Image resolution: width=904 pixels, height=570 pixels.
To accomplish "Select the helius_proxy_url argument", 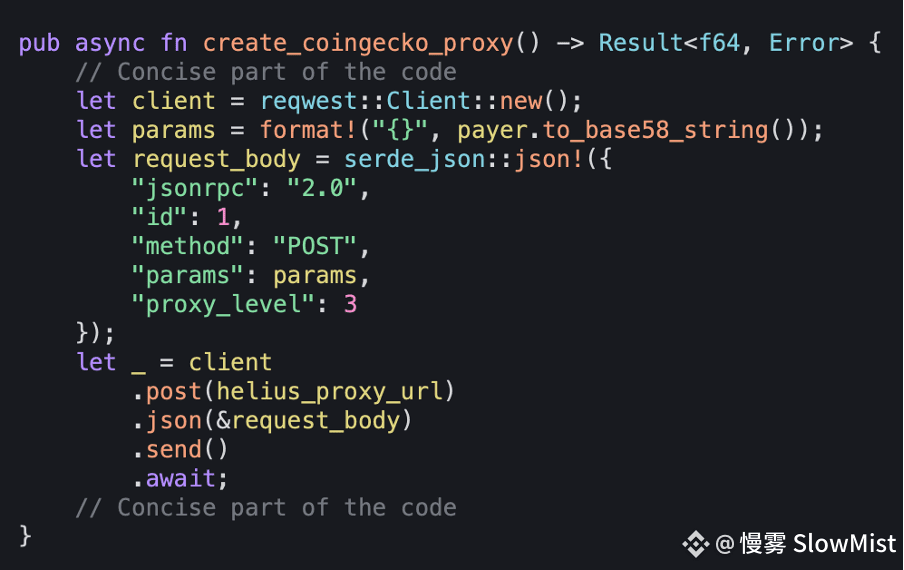I will tap(329, 392).
